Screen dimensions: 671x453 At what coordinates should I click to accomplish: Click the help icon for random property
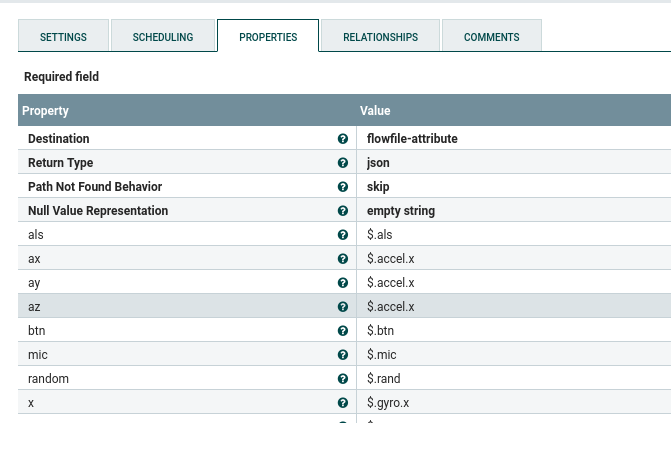[342, 379]
